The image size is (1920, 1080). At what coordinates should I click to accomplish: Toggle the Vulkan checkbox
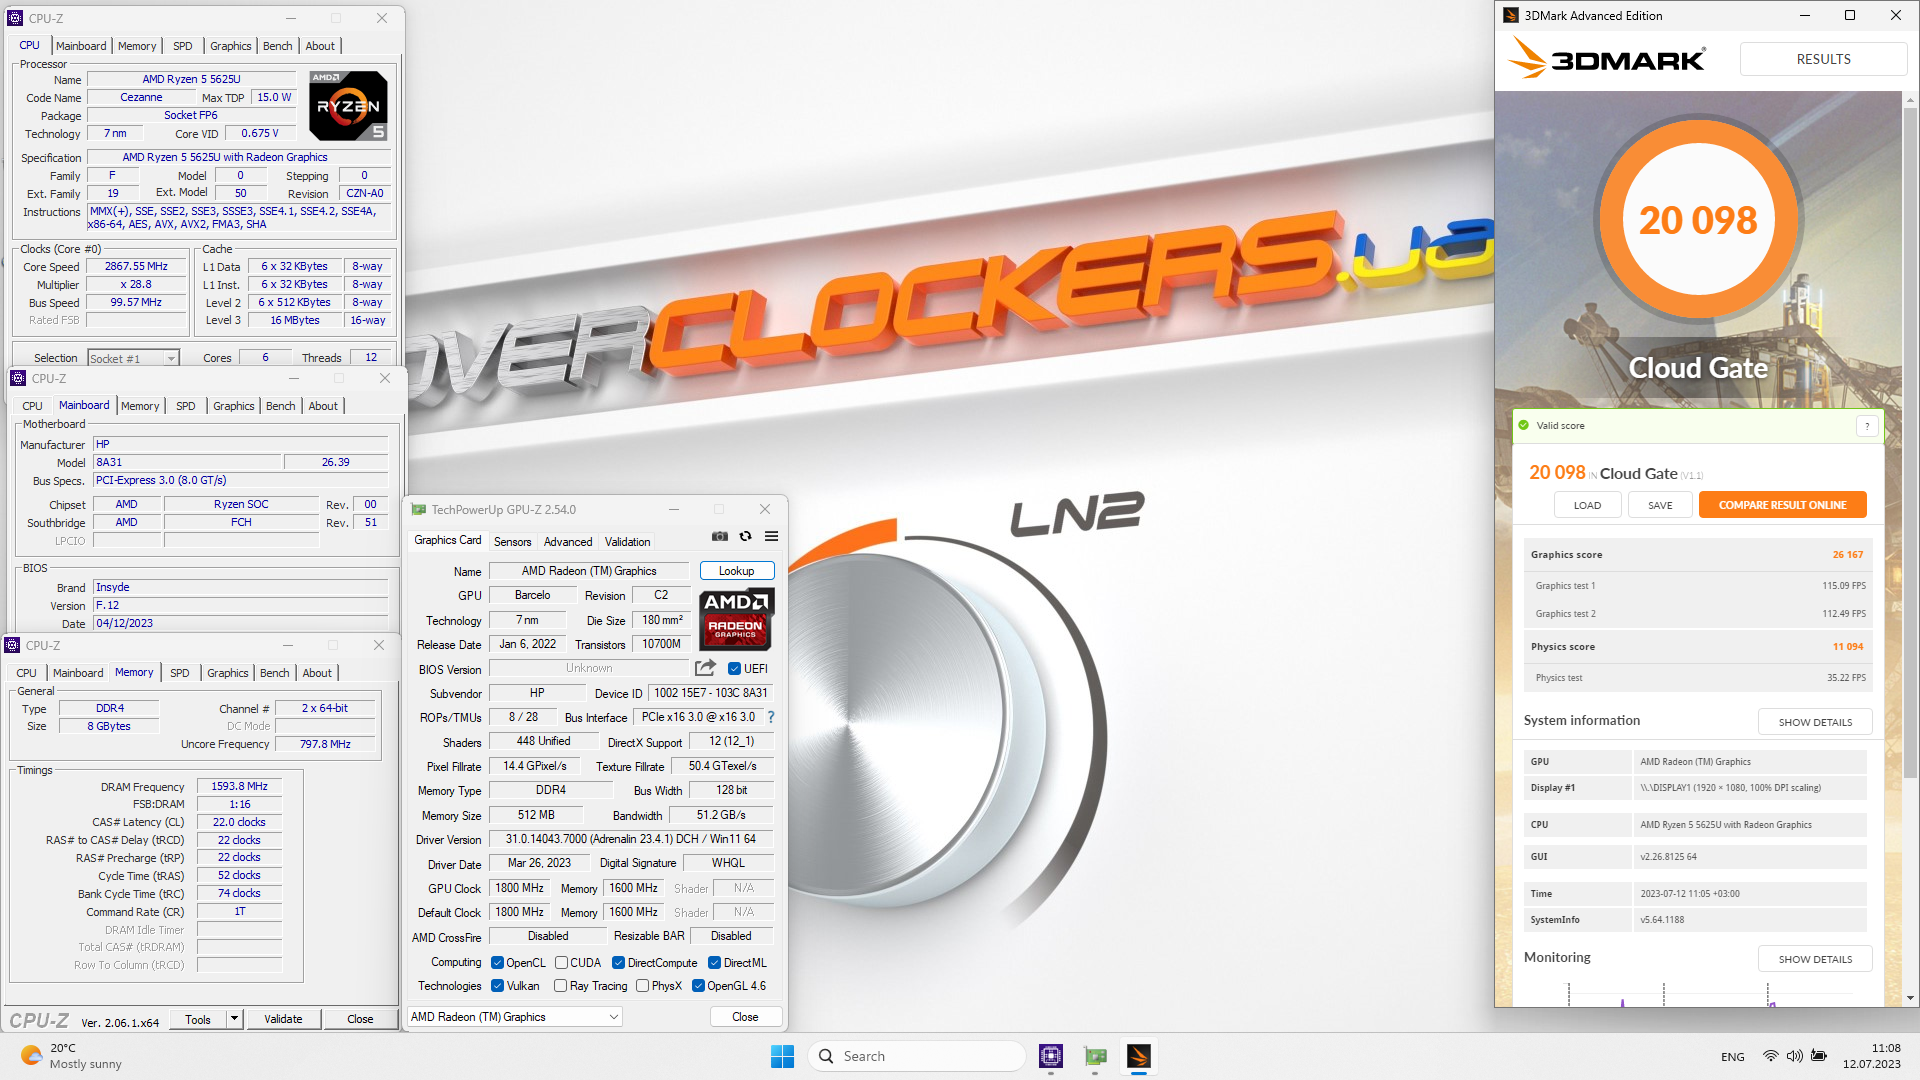497,986
